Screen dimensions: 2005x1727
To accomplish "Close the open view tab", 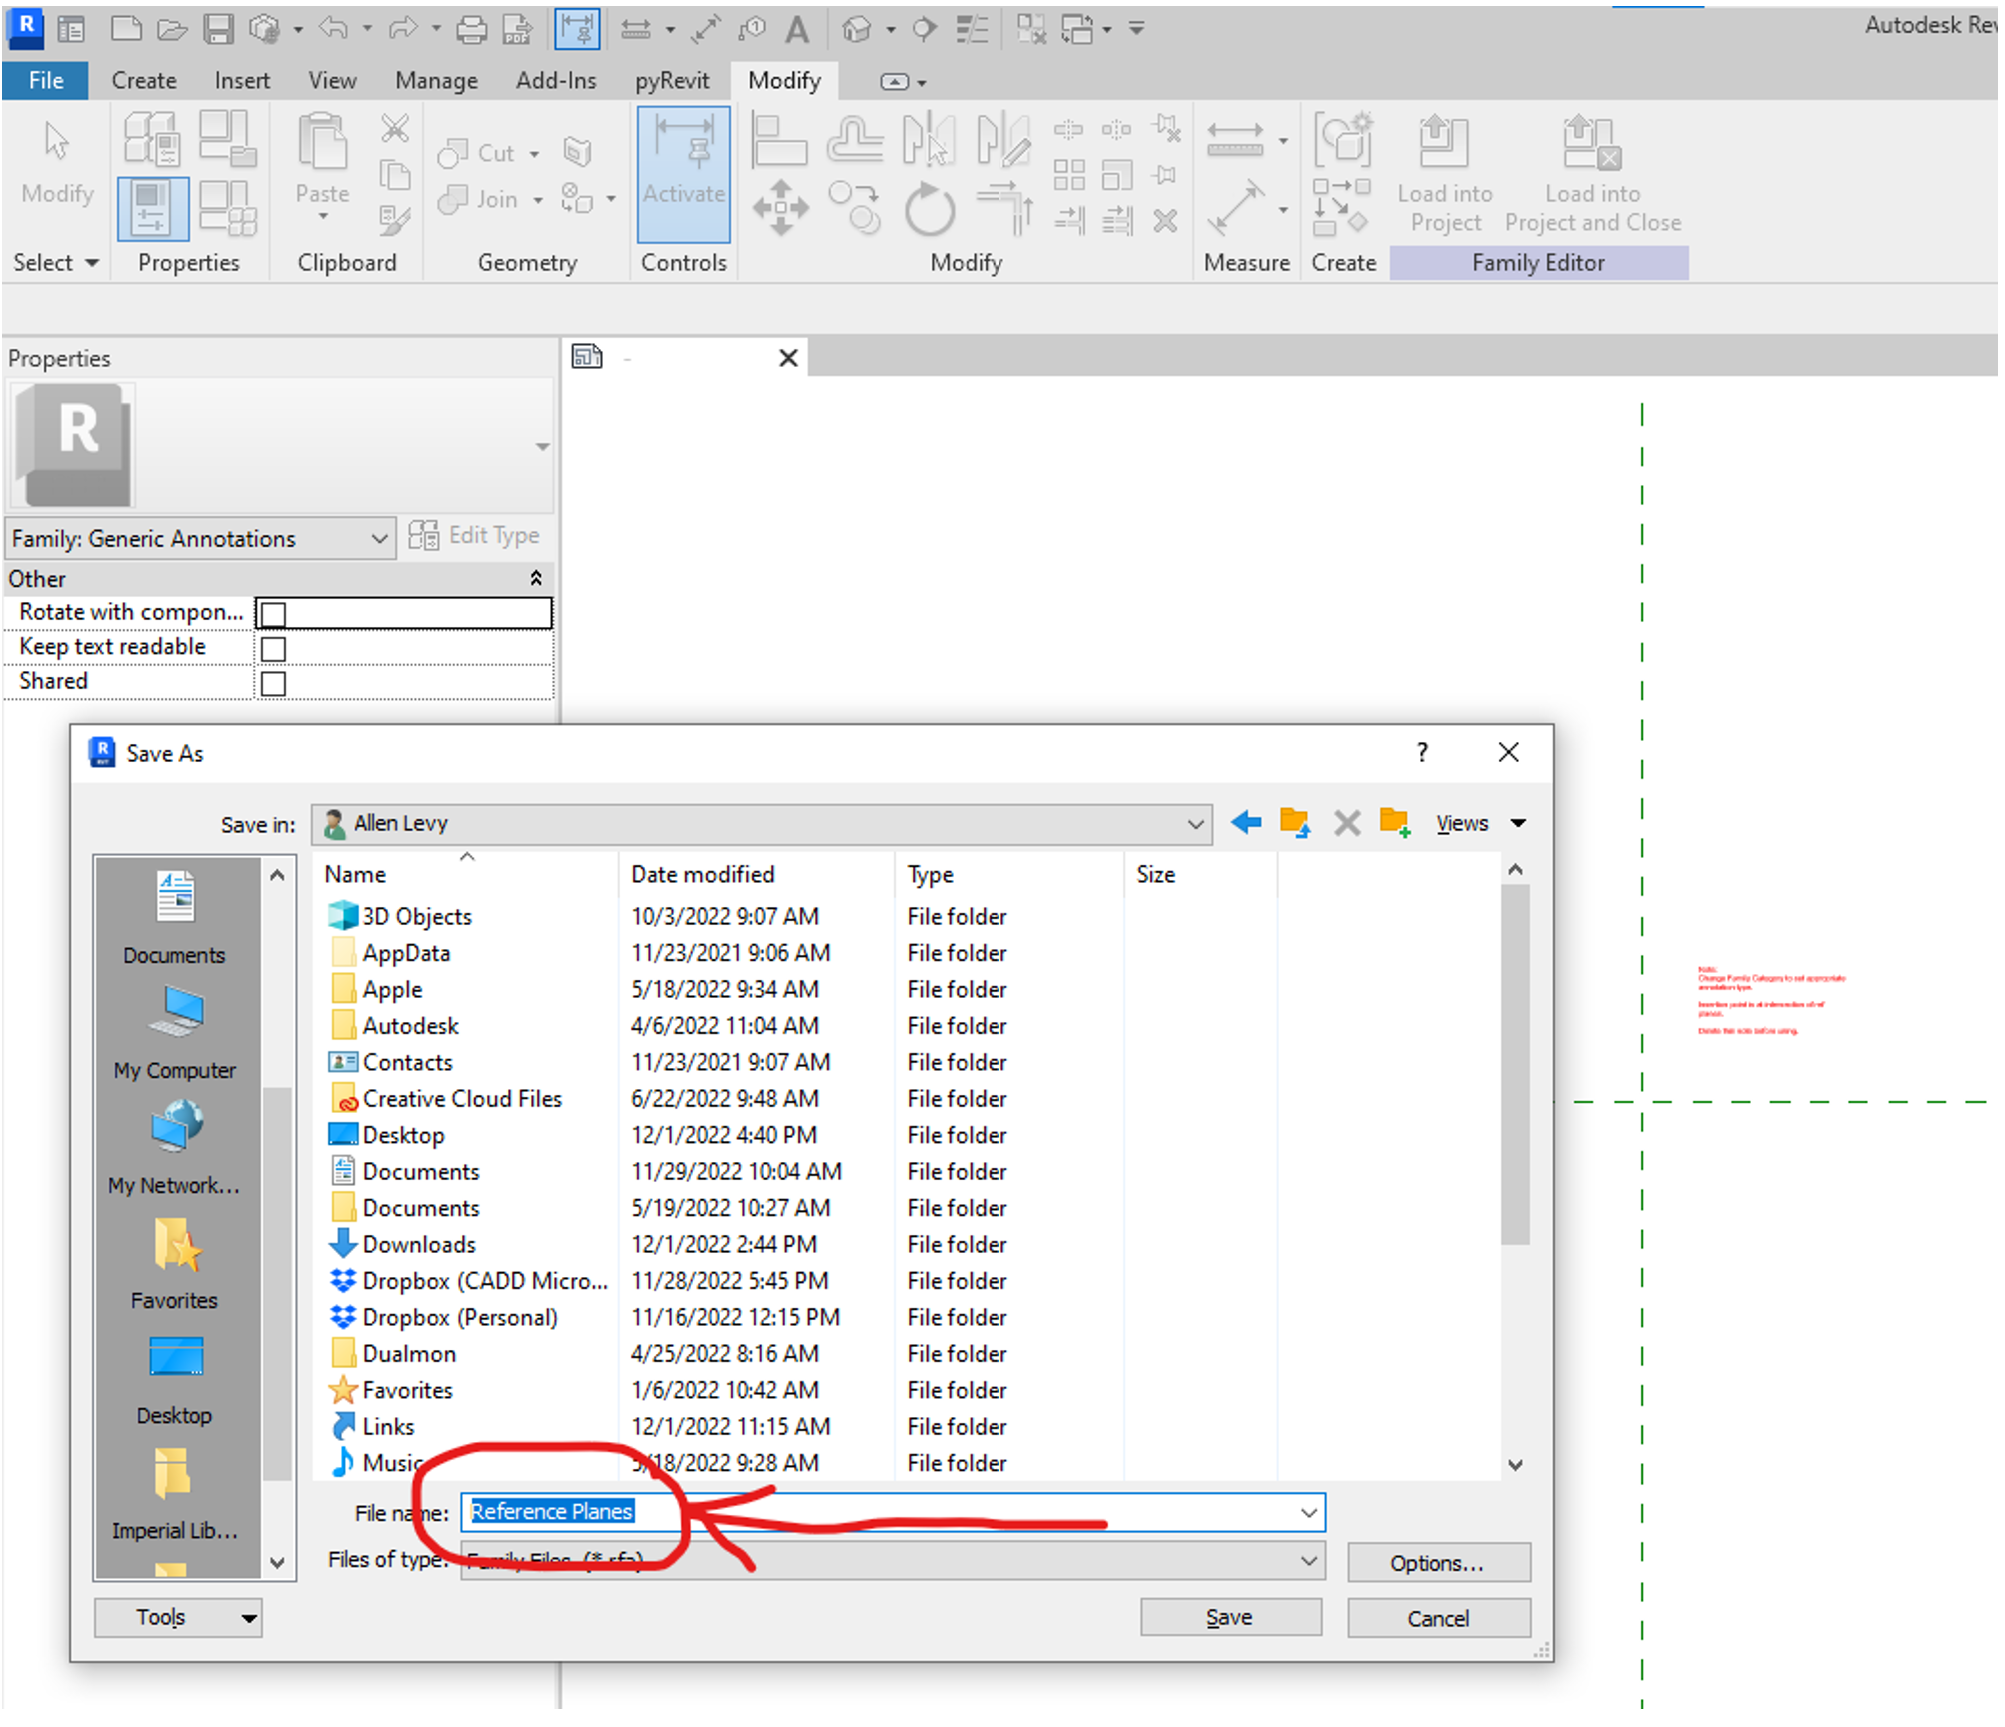I will tap(789, 358).
